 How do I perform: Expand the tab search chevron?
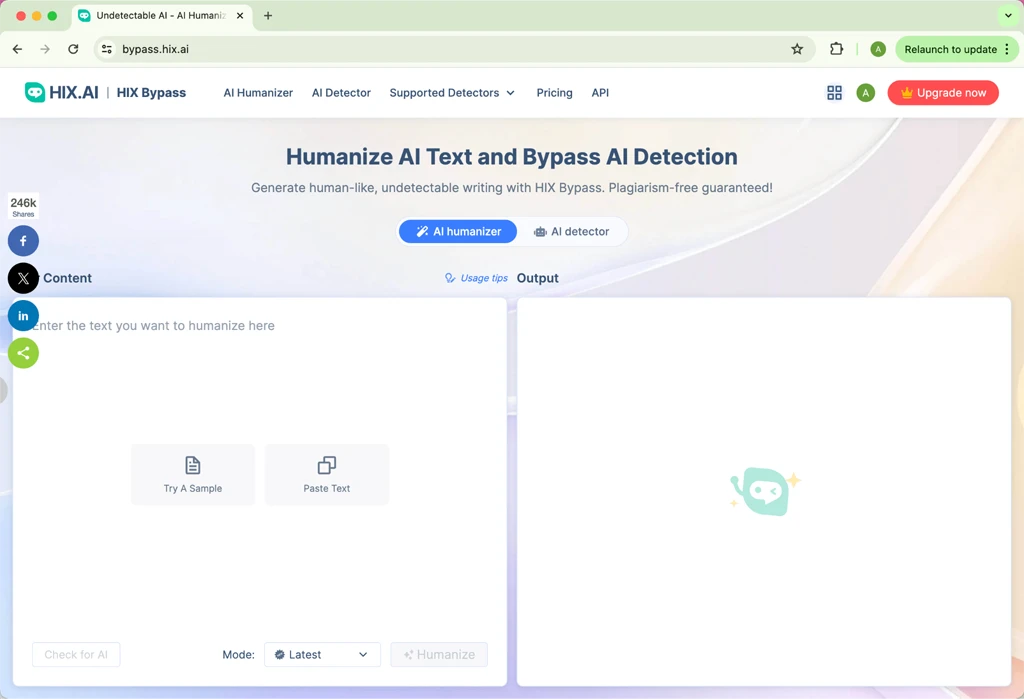click(1008, 16)
